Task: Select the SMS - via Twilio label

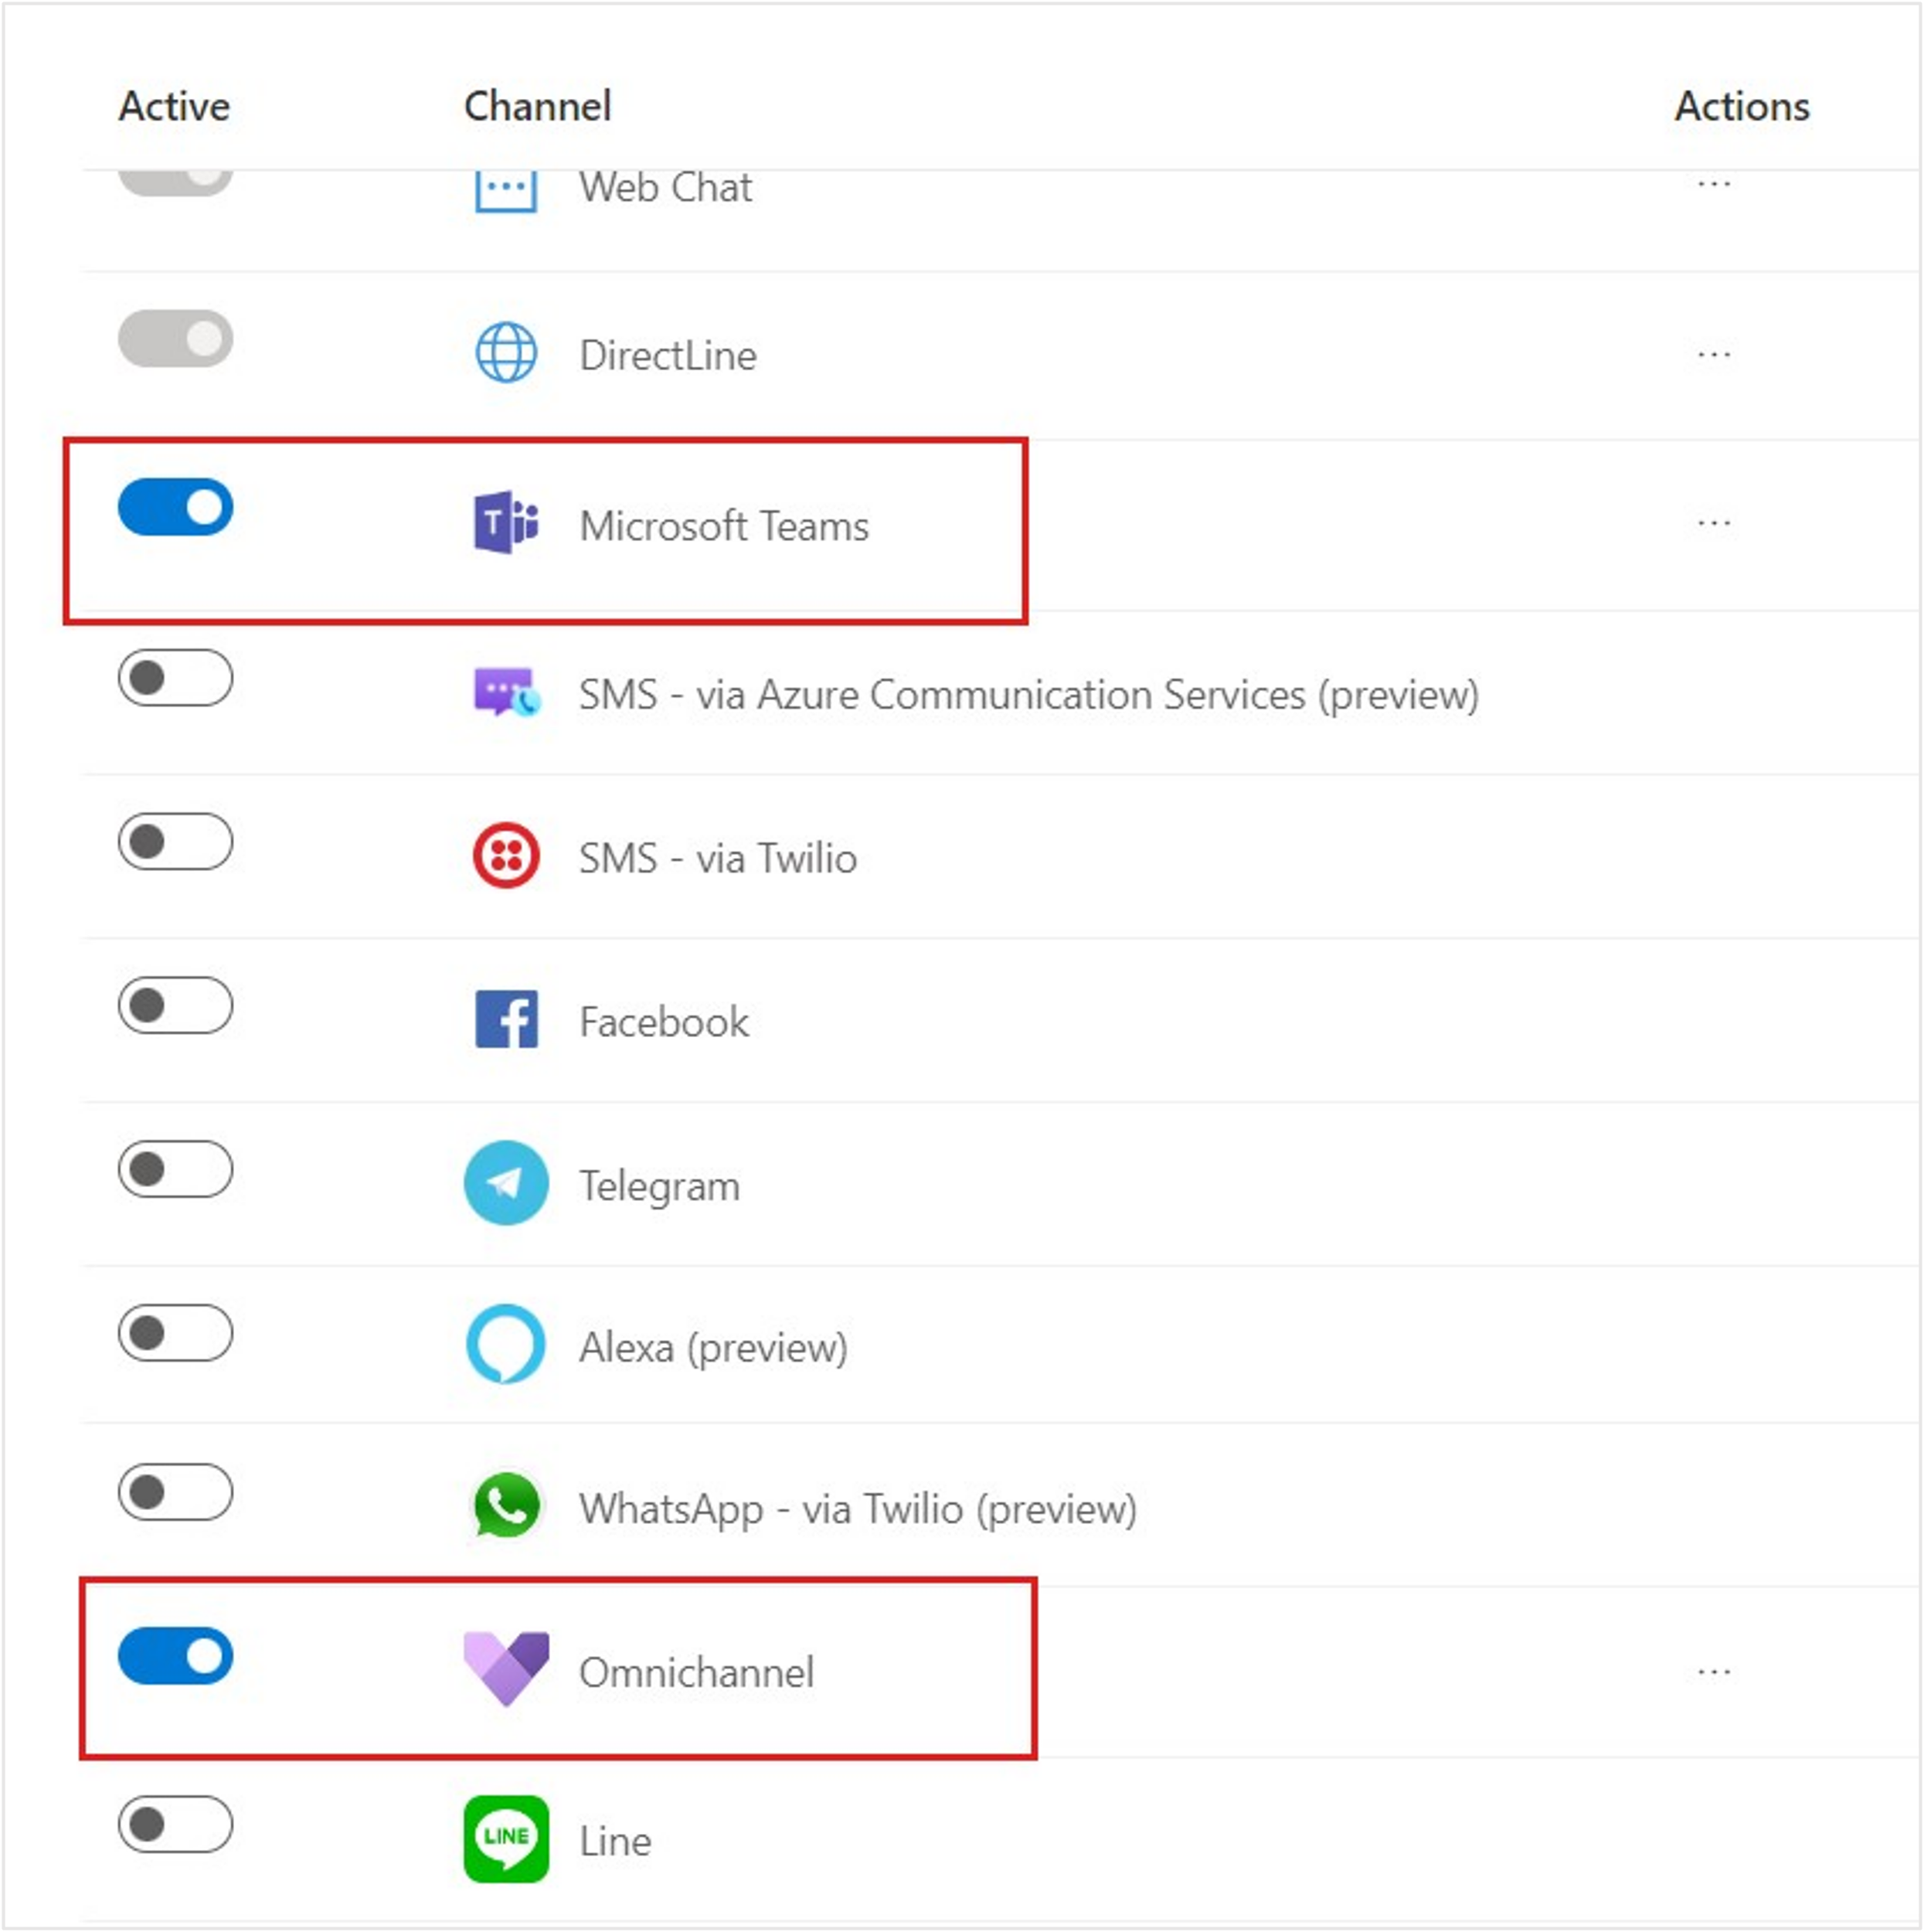Action: 718,858
